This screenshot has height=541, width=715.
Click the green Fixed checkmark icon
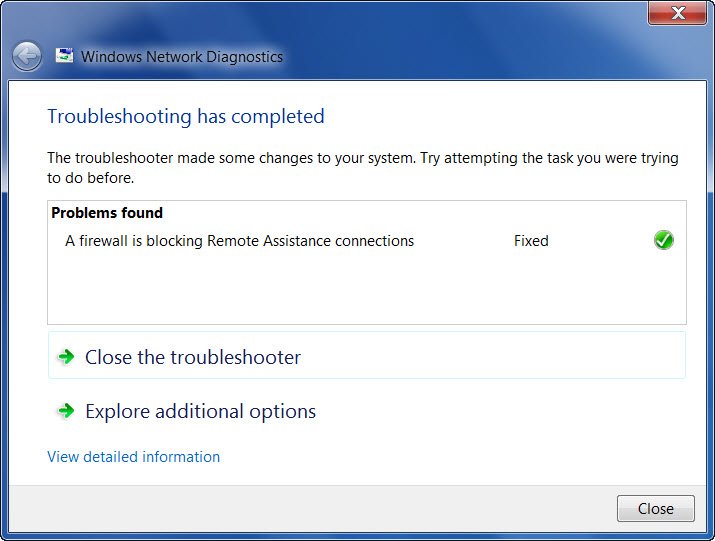(663, 240)
